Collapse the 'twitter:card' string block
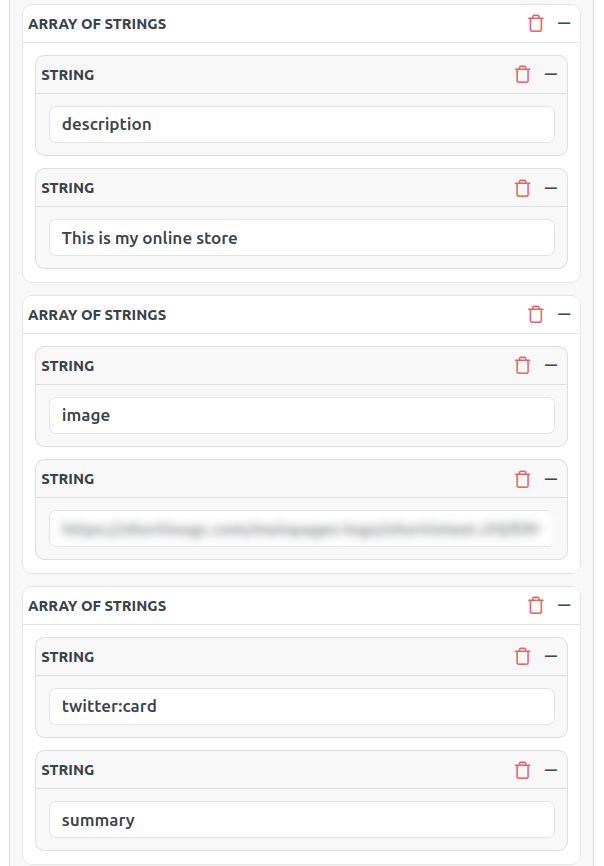Image resolution: width=604 pixels, height=866 pixels. point(550,657)
